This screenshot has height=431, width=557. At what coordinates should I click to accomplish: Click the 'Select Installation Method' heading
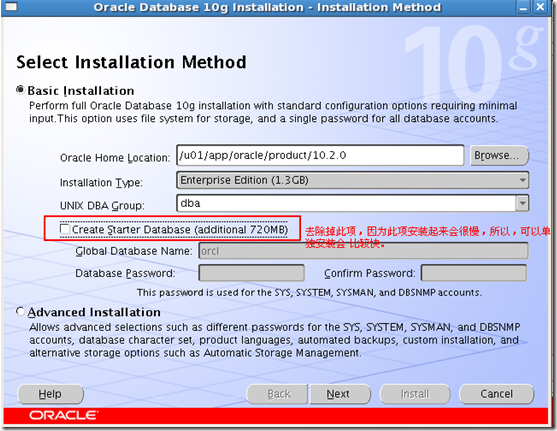[131, 62]
